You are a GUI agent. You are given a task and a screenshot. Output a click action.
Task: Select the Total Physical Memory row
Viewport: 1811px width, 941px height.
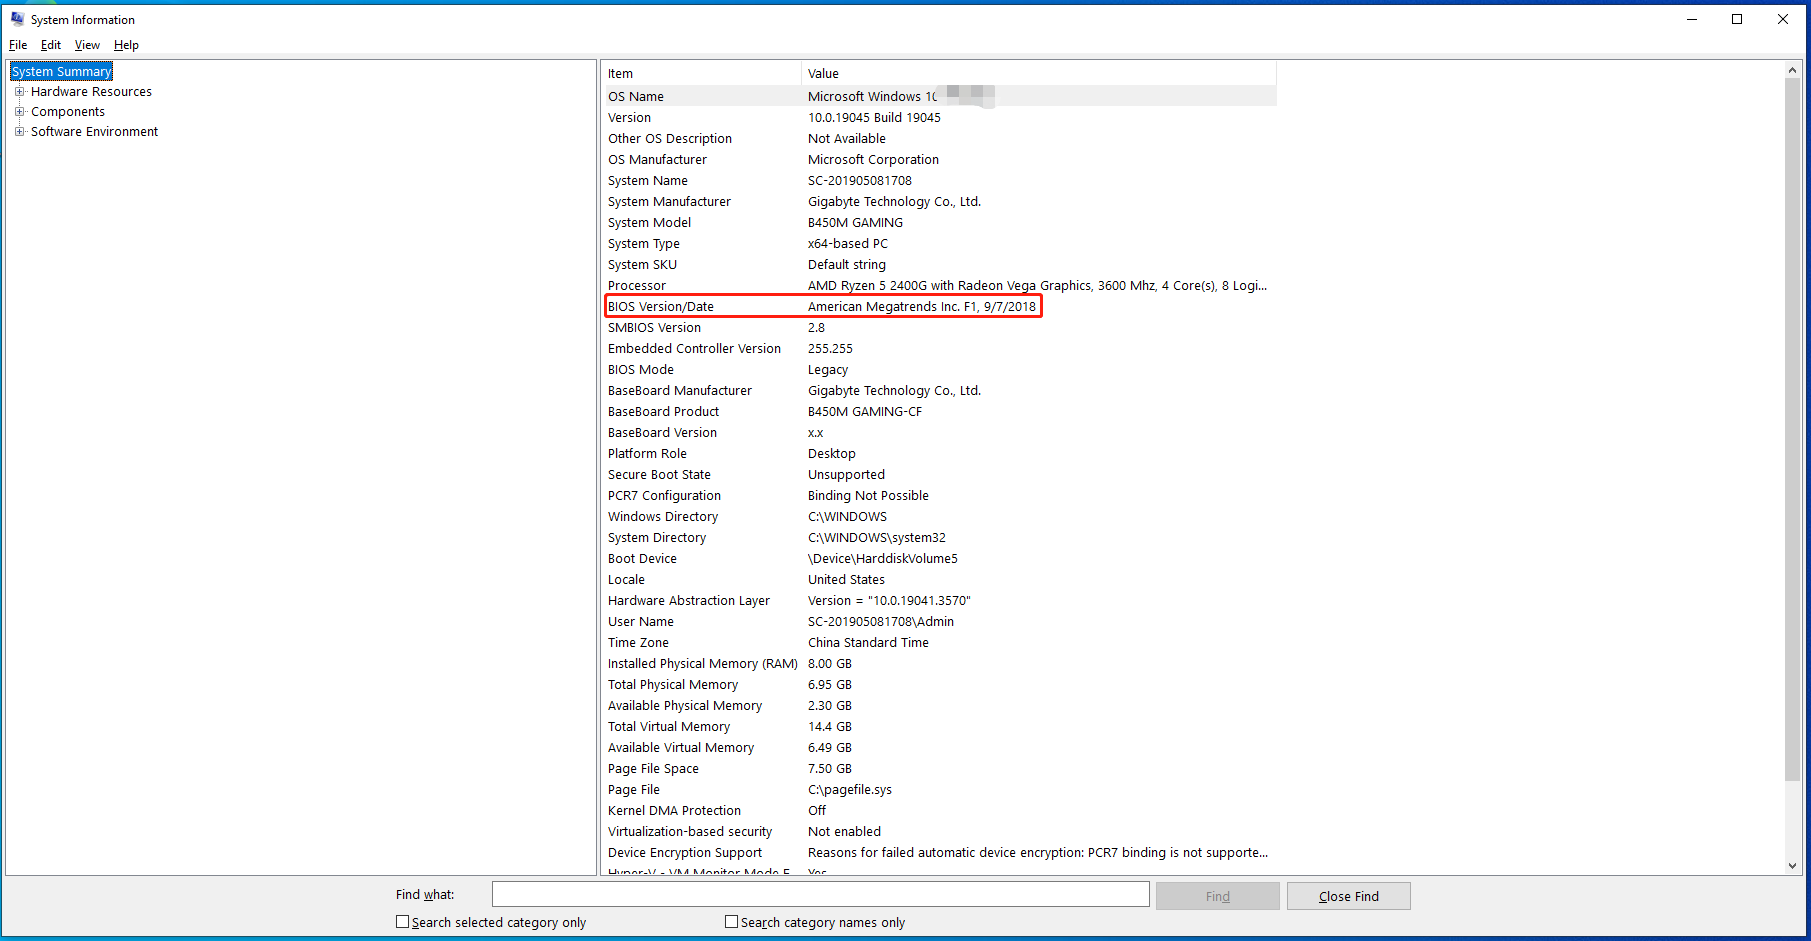click(x=939, y=684)
